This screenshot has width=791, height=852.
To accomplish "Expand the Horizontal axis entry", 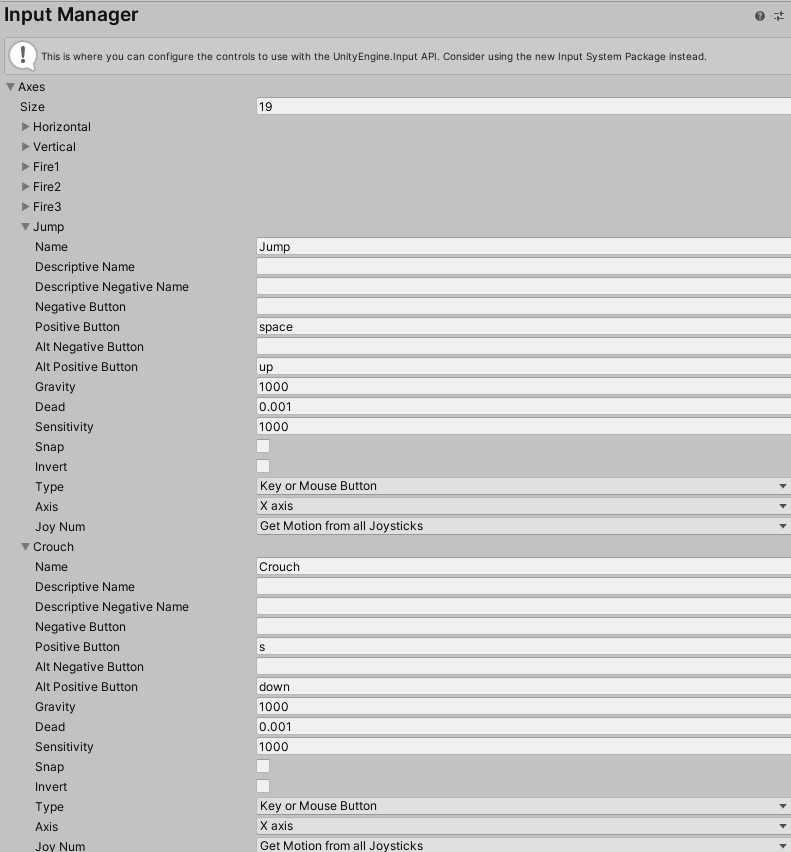I will point(26,127).
